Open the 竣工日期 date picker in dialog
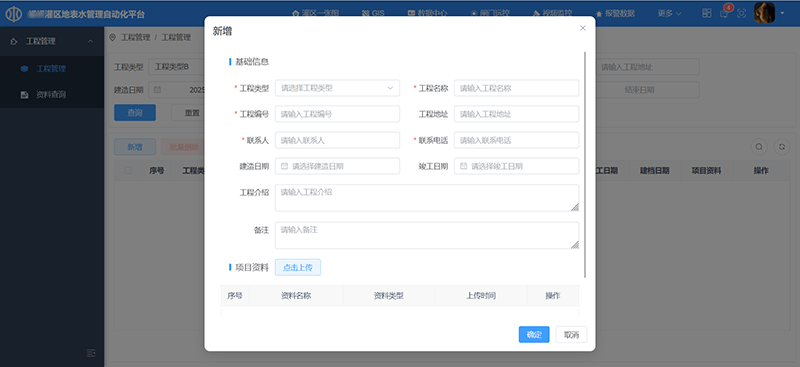The width and height of the screenshot is (800, 367). click(x=516, y=166)
